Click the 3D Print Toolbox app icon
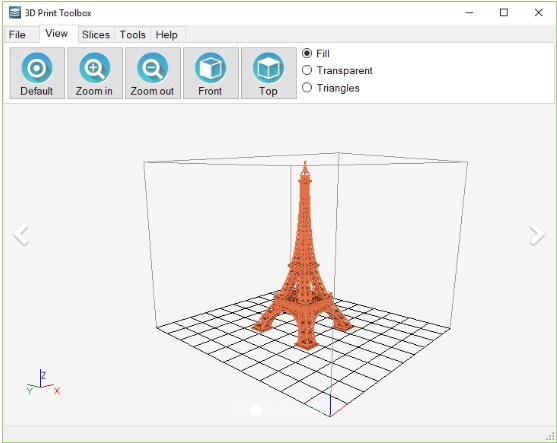Screen dimensions: 557x443 pyautogui.click(x=15, y=12)
